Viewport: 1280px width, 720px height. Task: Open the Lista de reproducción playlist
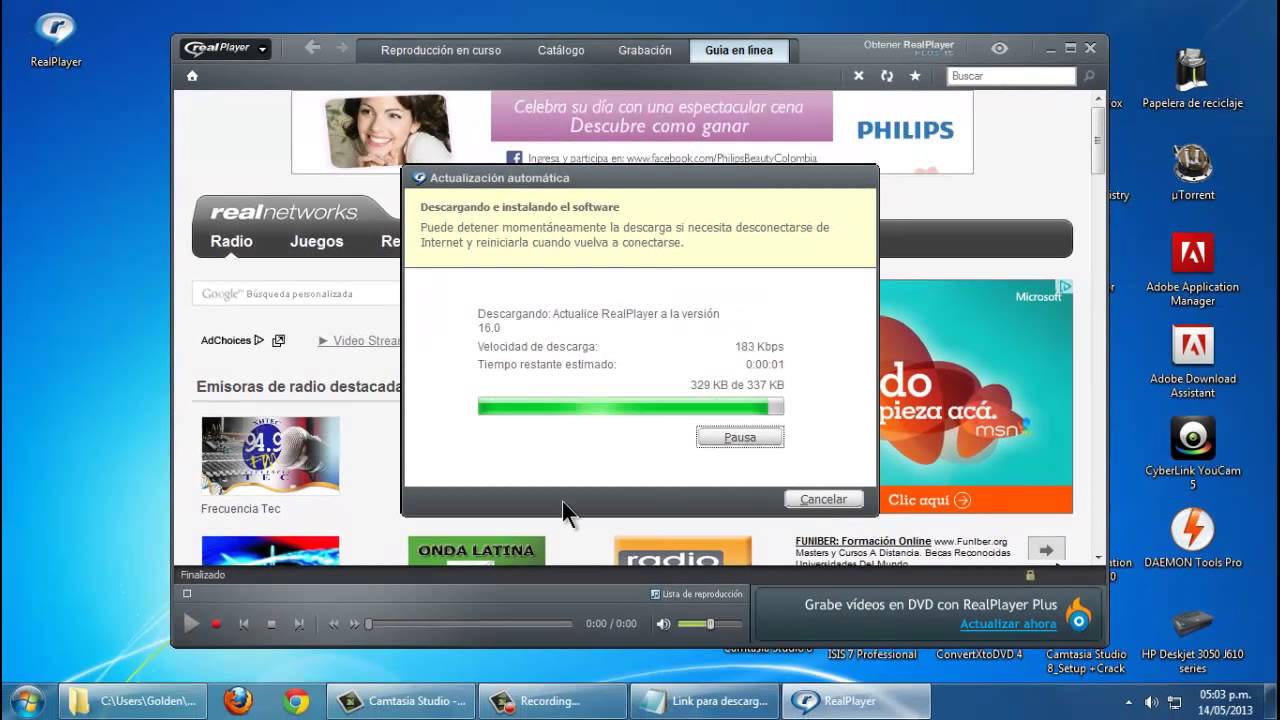coord(697,594)
